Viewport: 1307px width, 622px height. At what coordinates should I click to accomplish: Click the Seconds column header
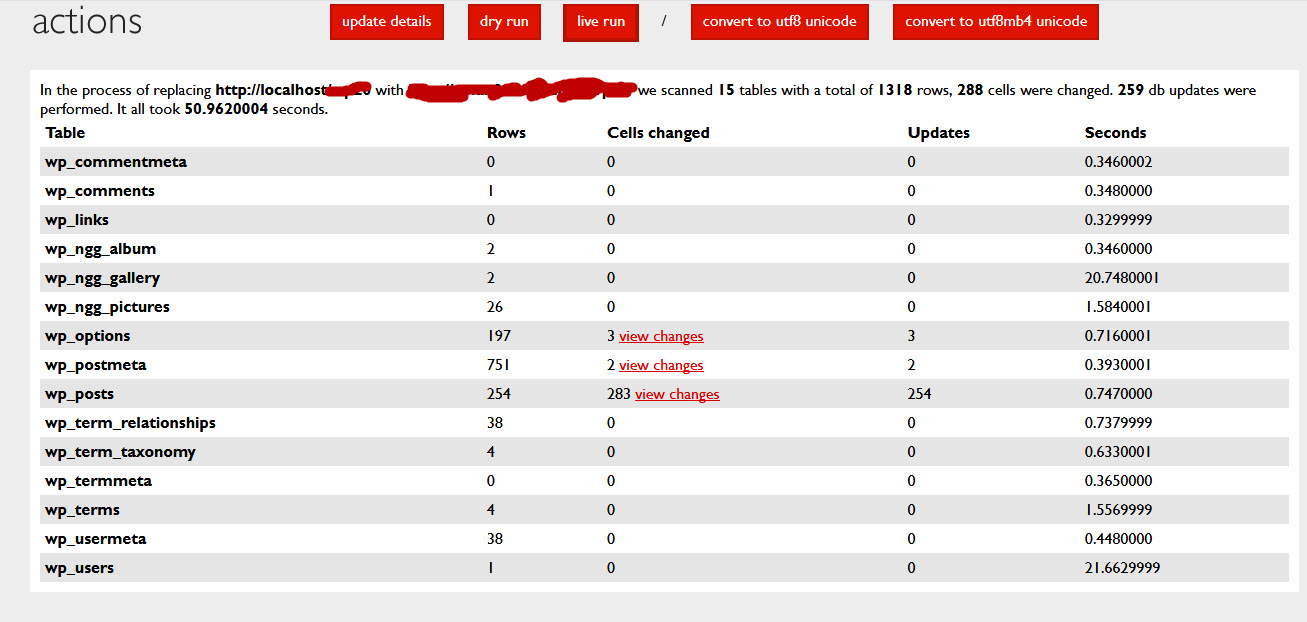[1115, 133]
